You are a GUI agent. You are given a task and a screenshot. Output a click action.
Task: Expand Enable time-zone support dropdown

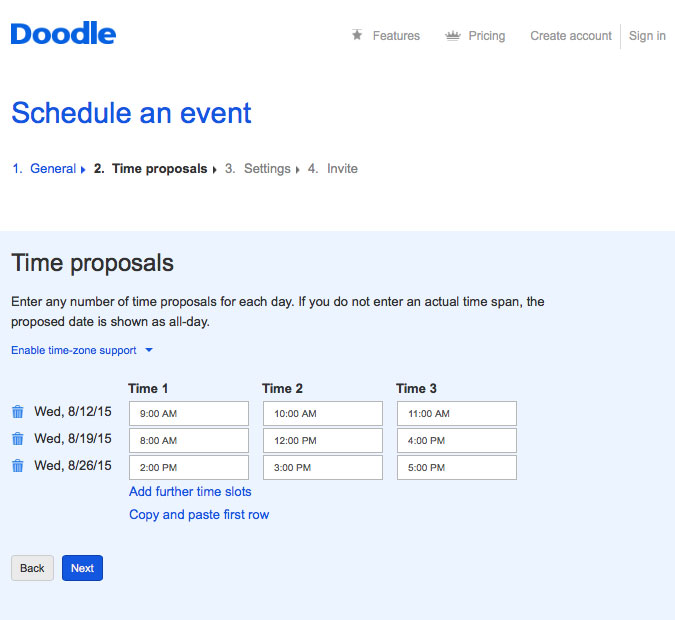point(82,351)
